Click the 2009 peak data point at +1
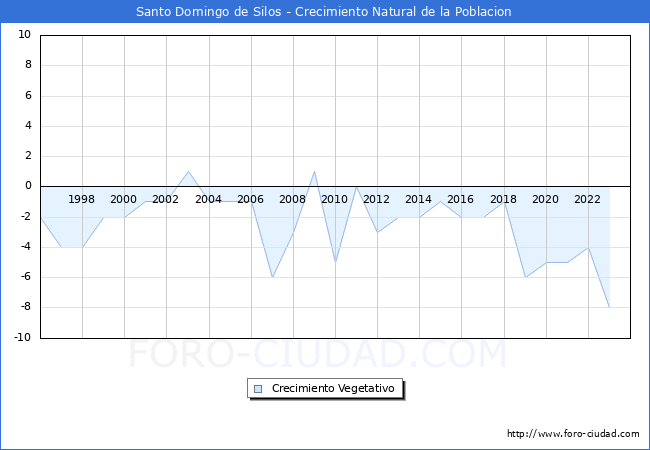 314,171
